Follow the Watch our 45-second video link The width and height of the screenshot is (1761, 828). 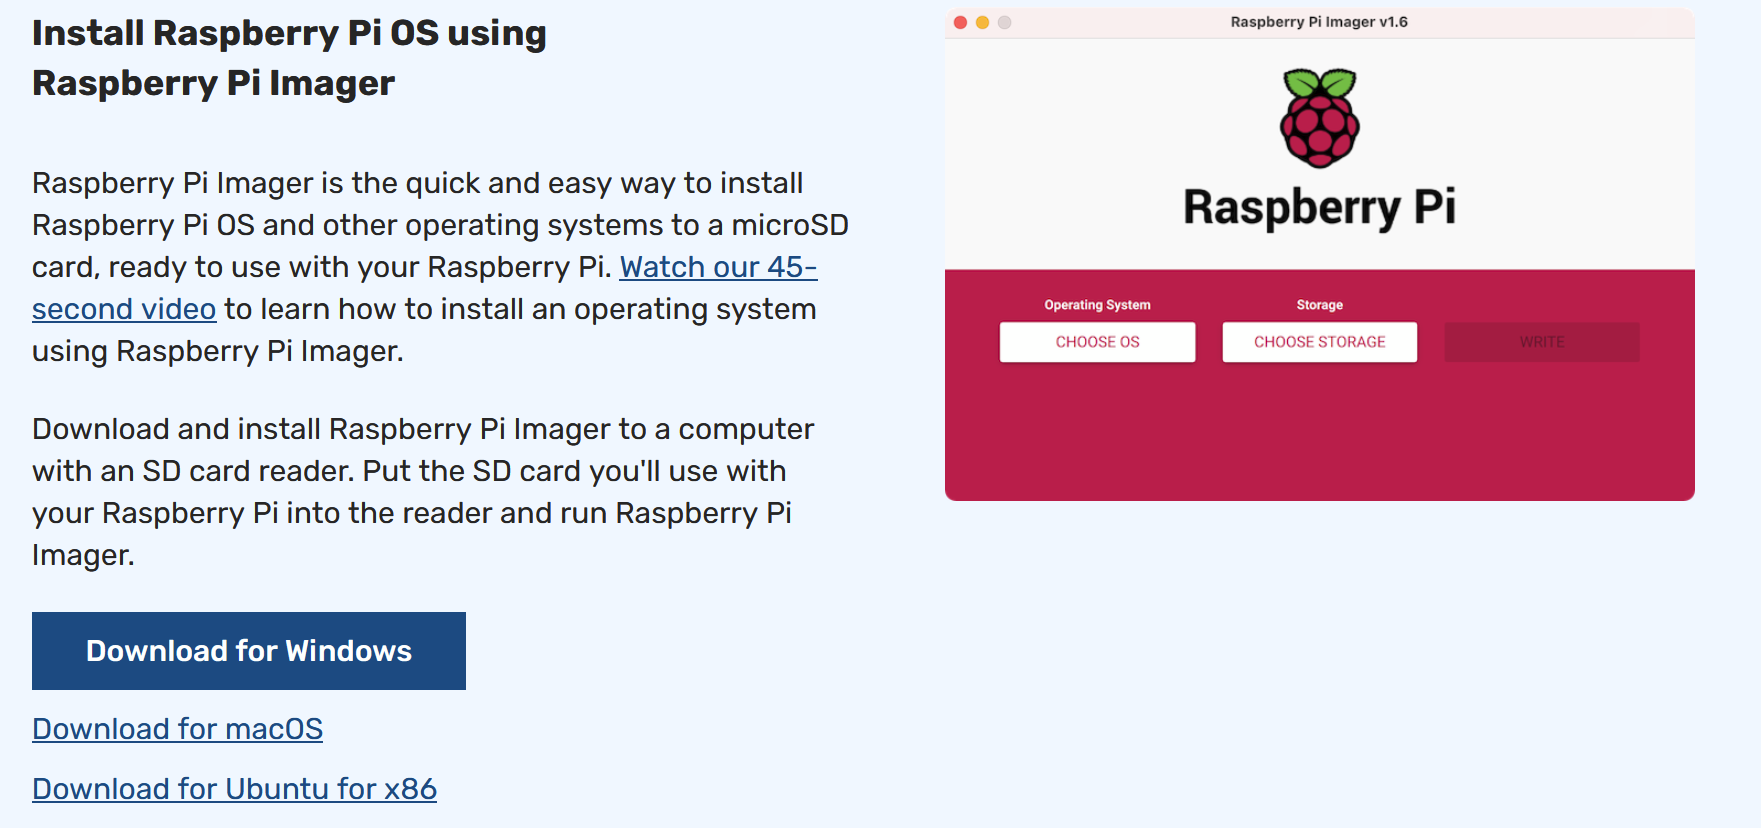pos(718,267)
